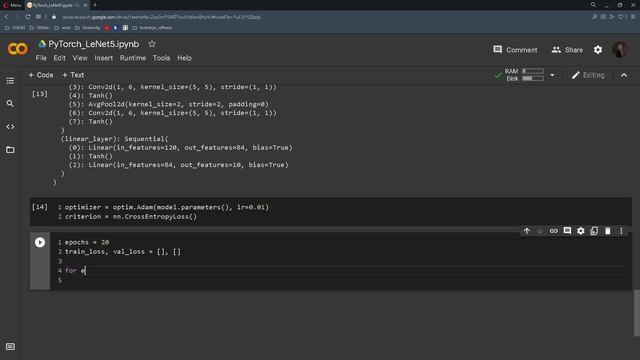Click the train_loss, val_loss line
Screen dimensions: 640x360
[122, 252]
